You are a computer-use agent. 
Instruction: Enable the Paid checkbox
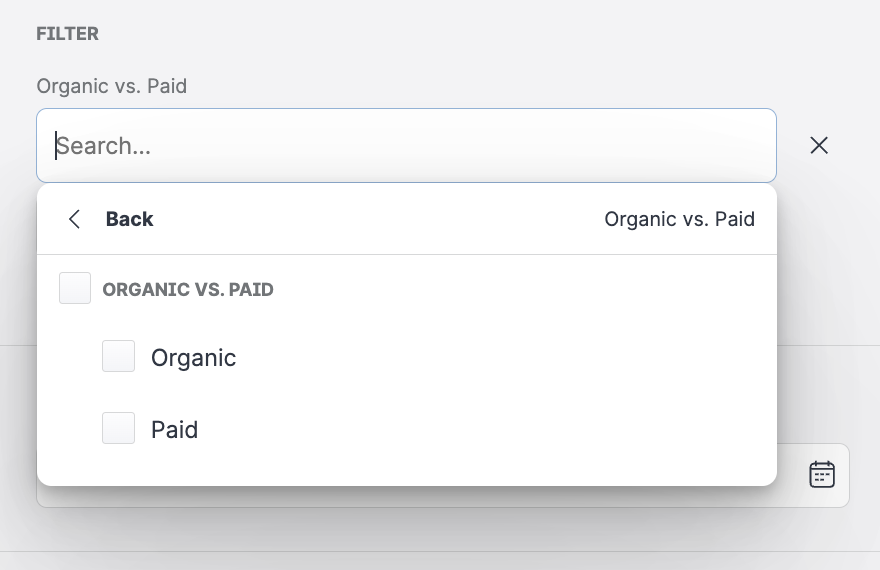coord(118,429)
